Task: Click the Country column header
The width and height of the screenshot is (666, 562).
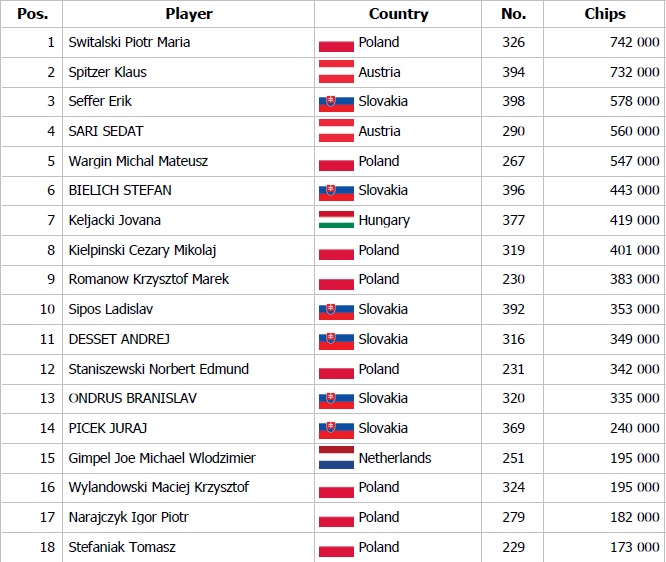Action: click(398, 14)
